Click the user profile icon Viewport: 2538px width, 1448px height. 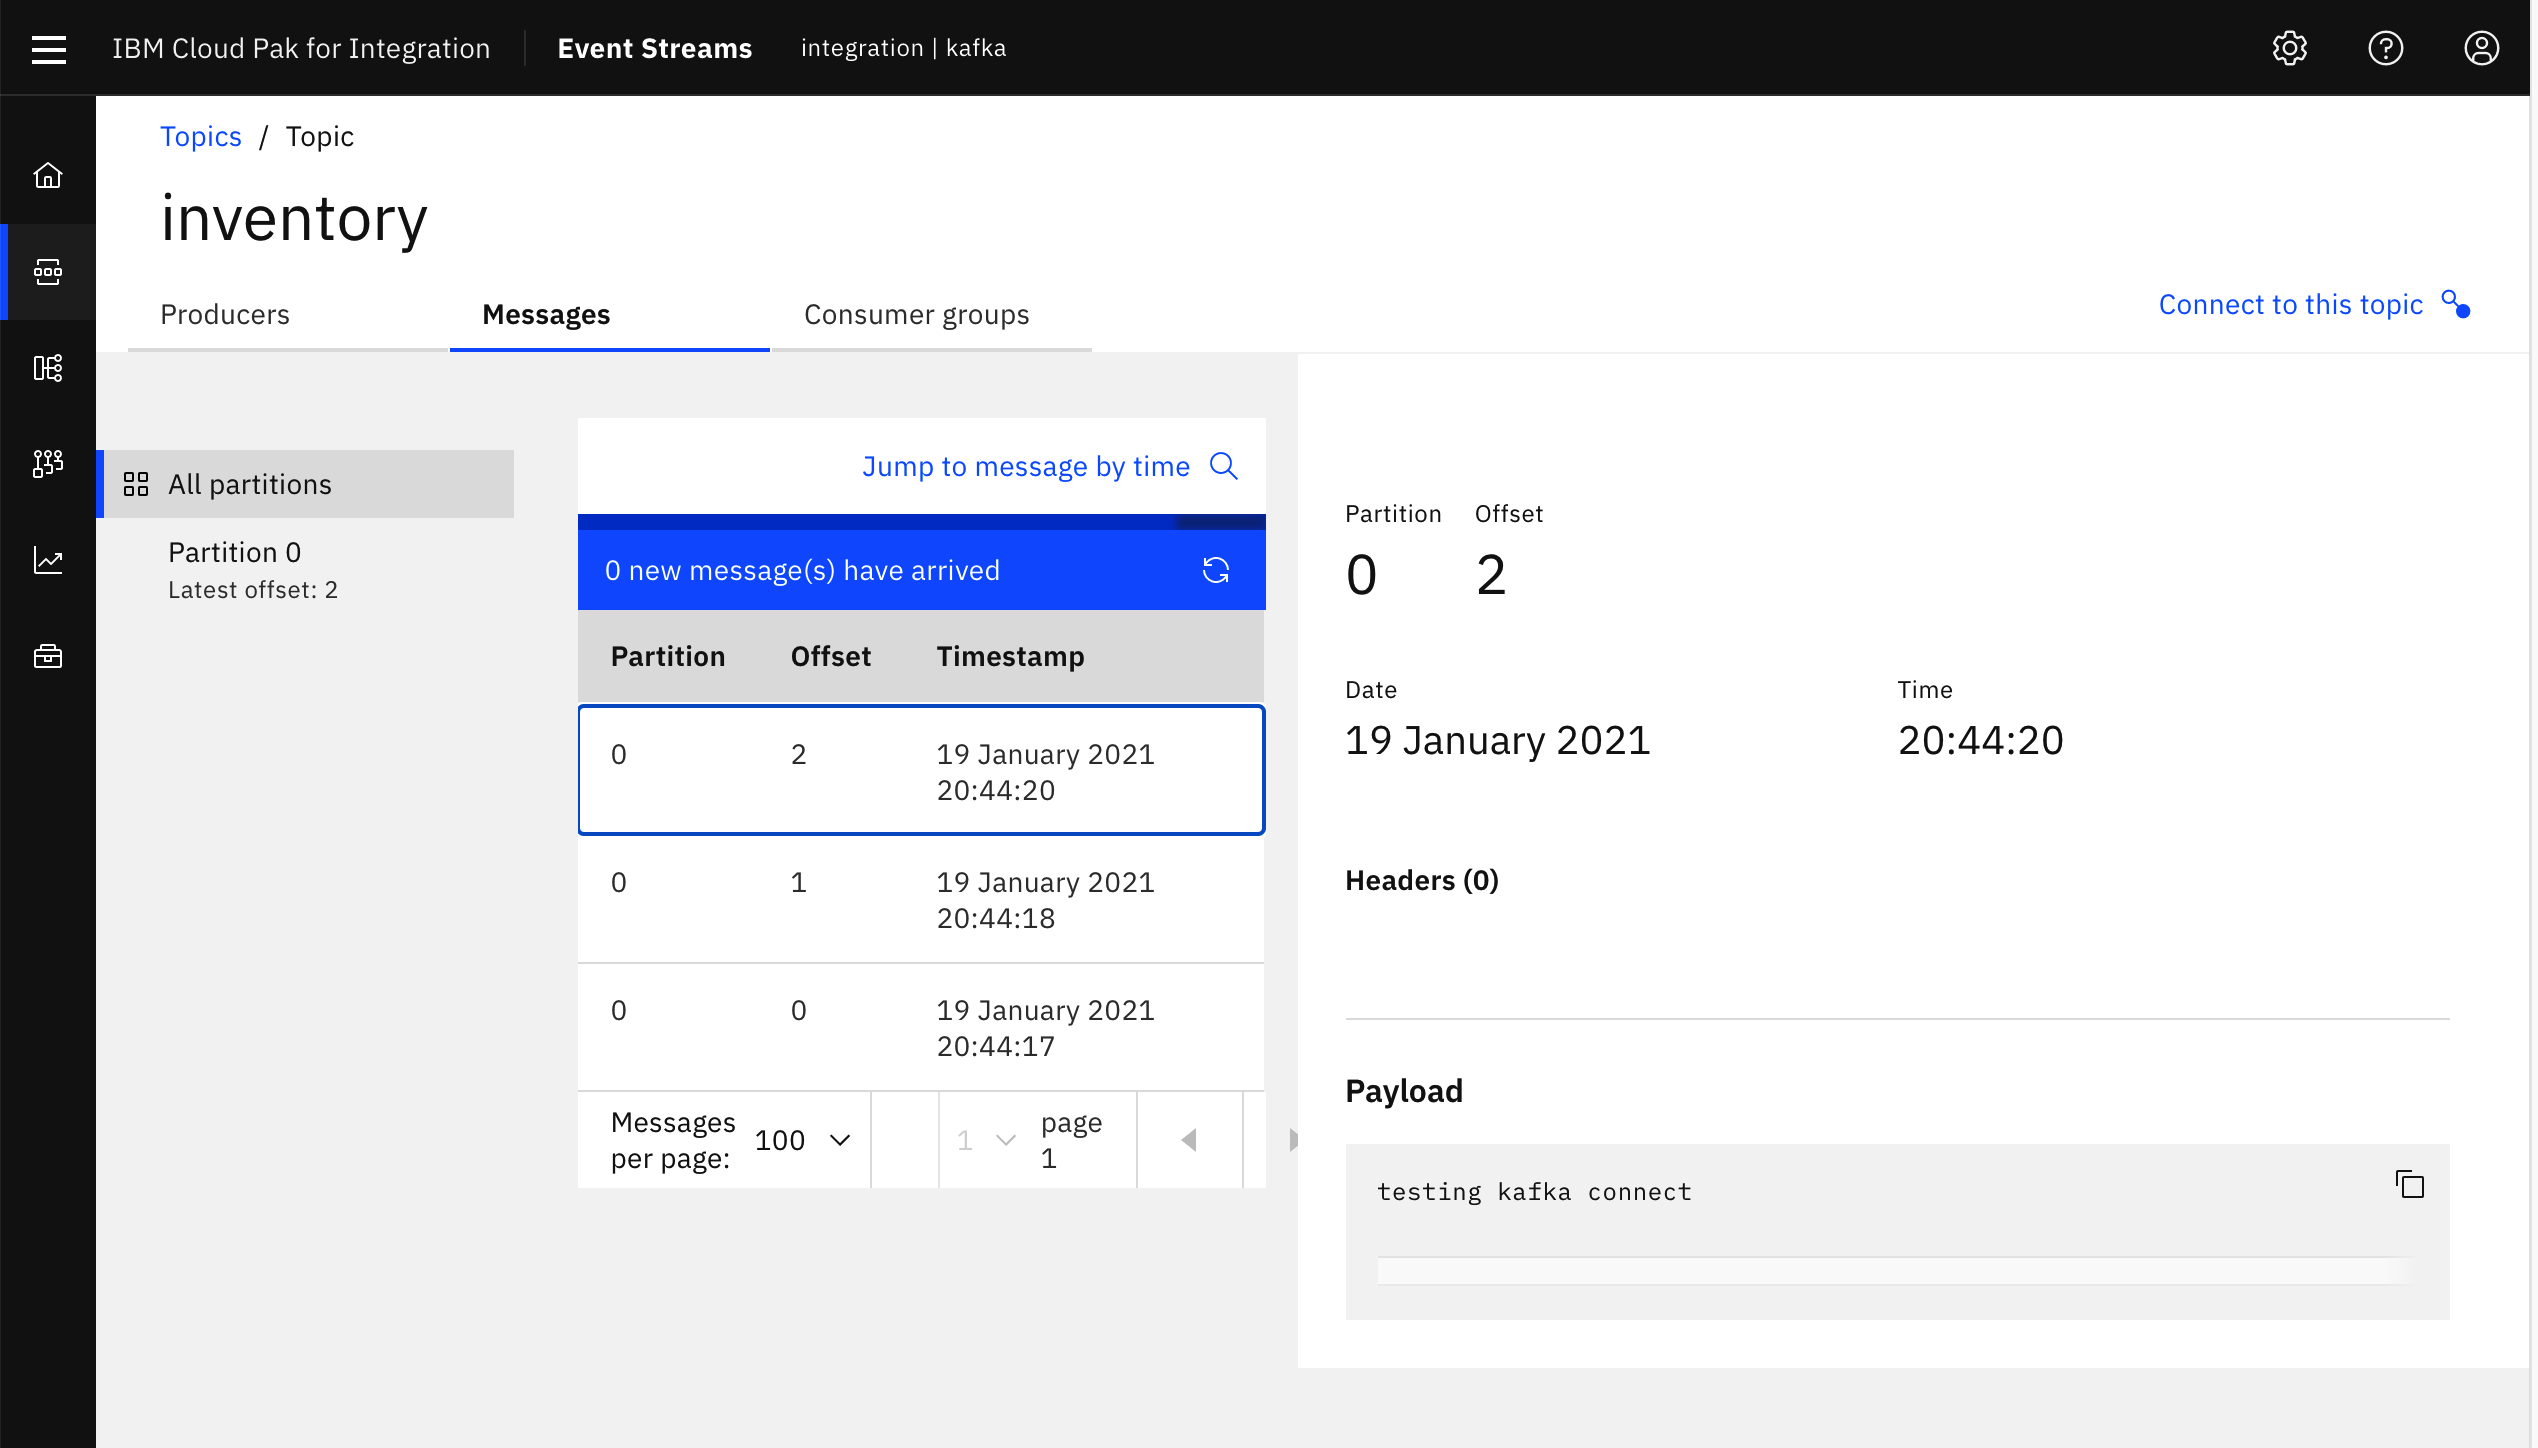pyautogui.click(x=2480, y=47)
